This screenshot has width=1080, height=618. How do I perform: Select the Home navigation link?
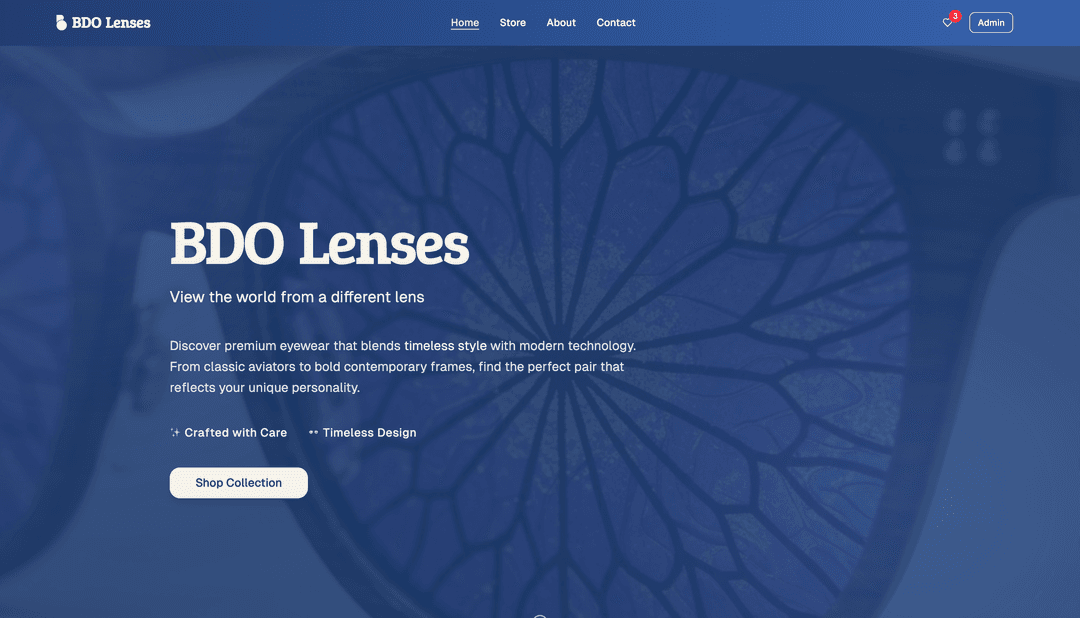[464, 21]
